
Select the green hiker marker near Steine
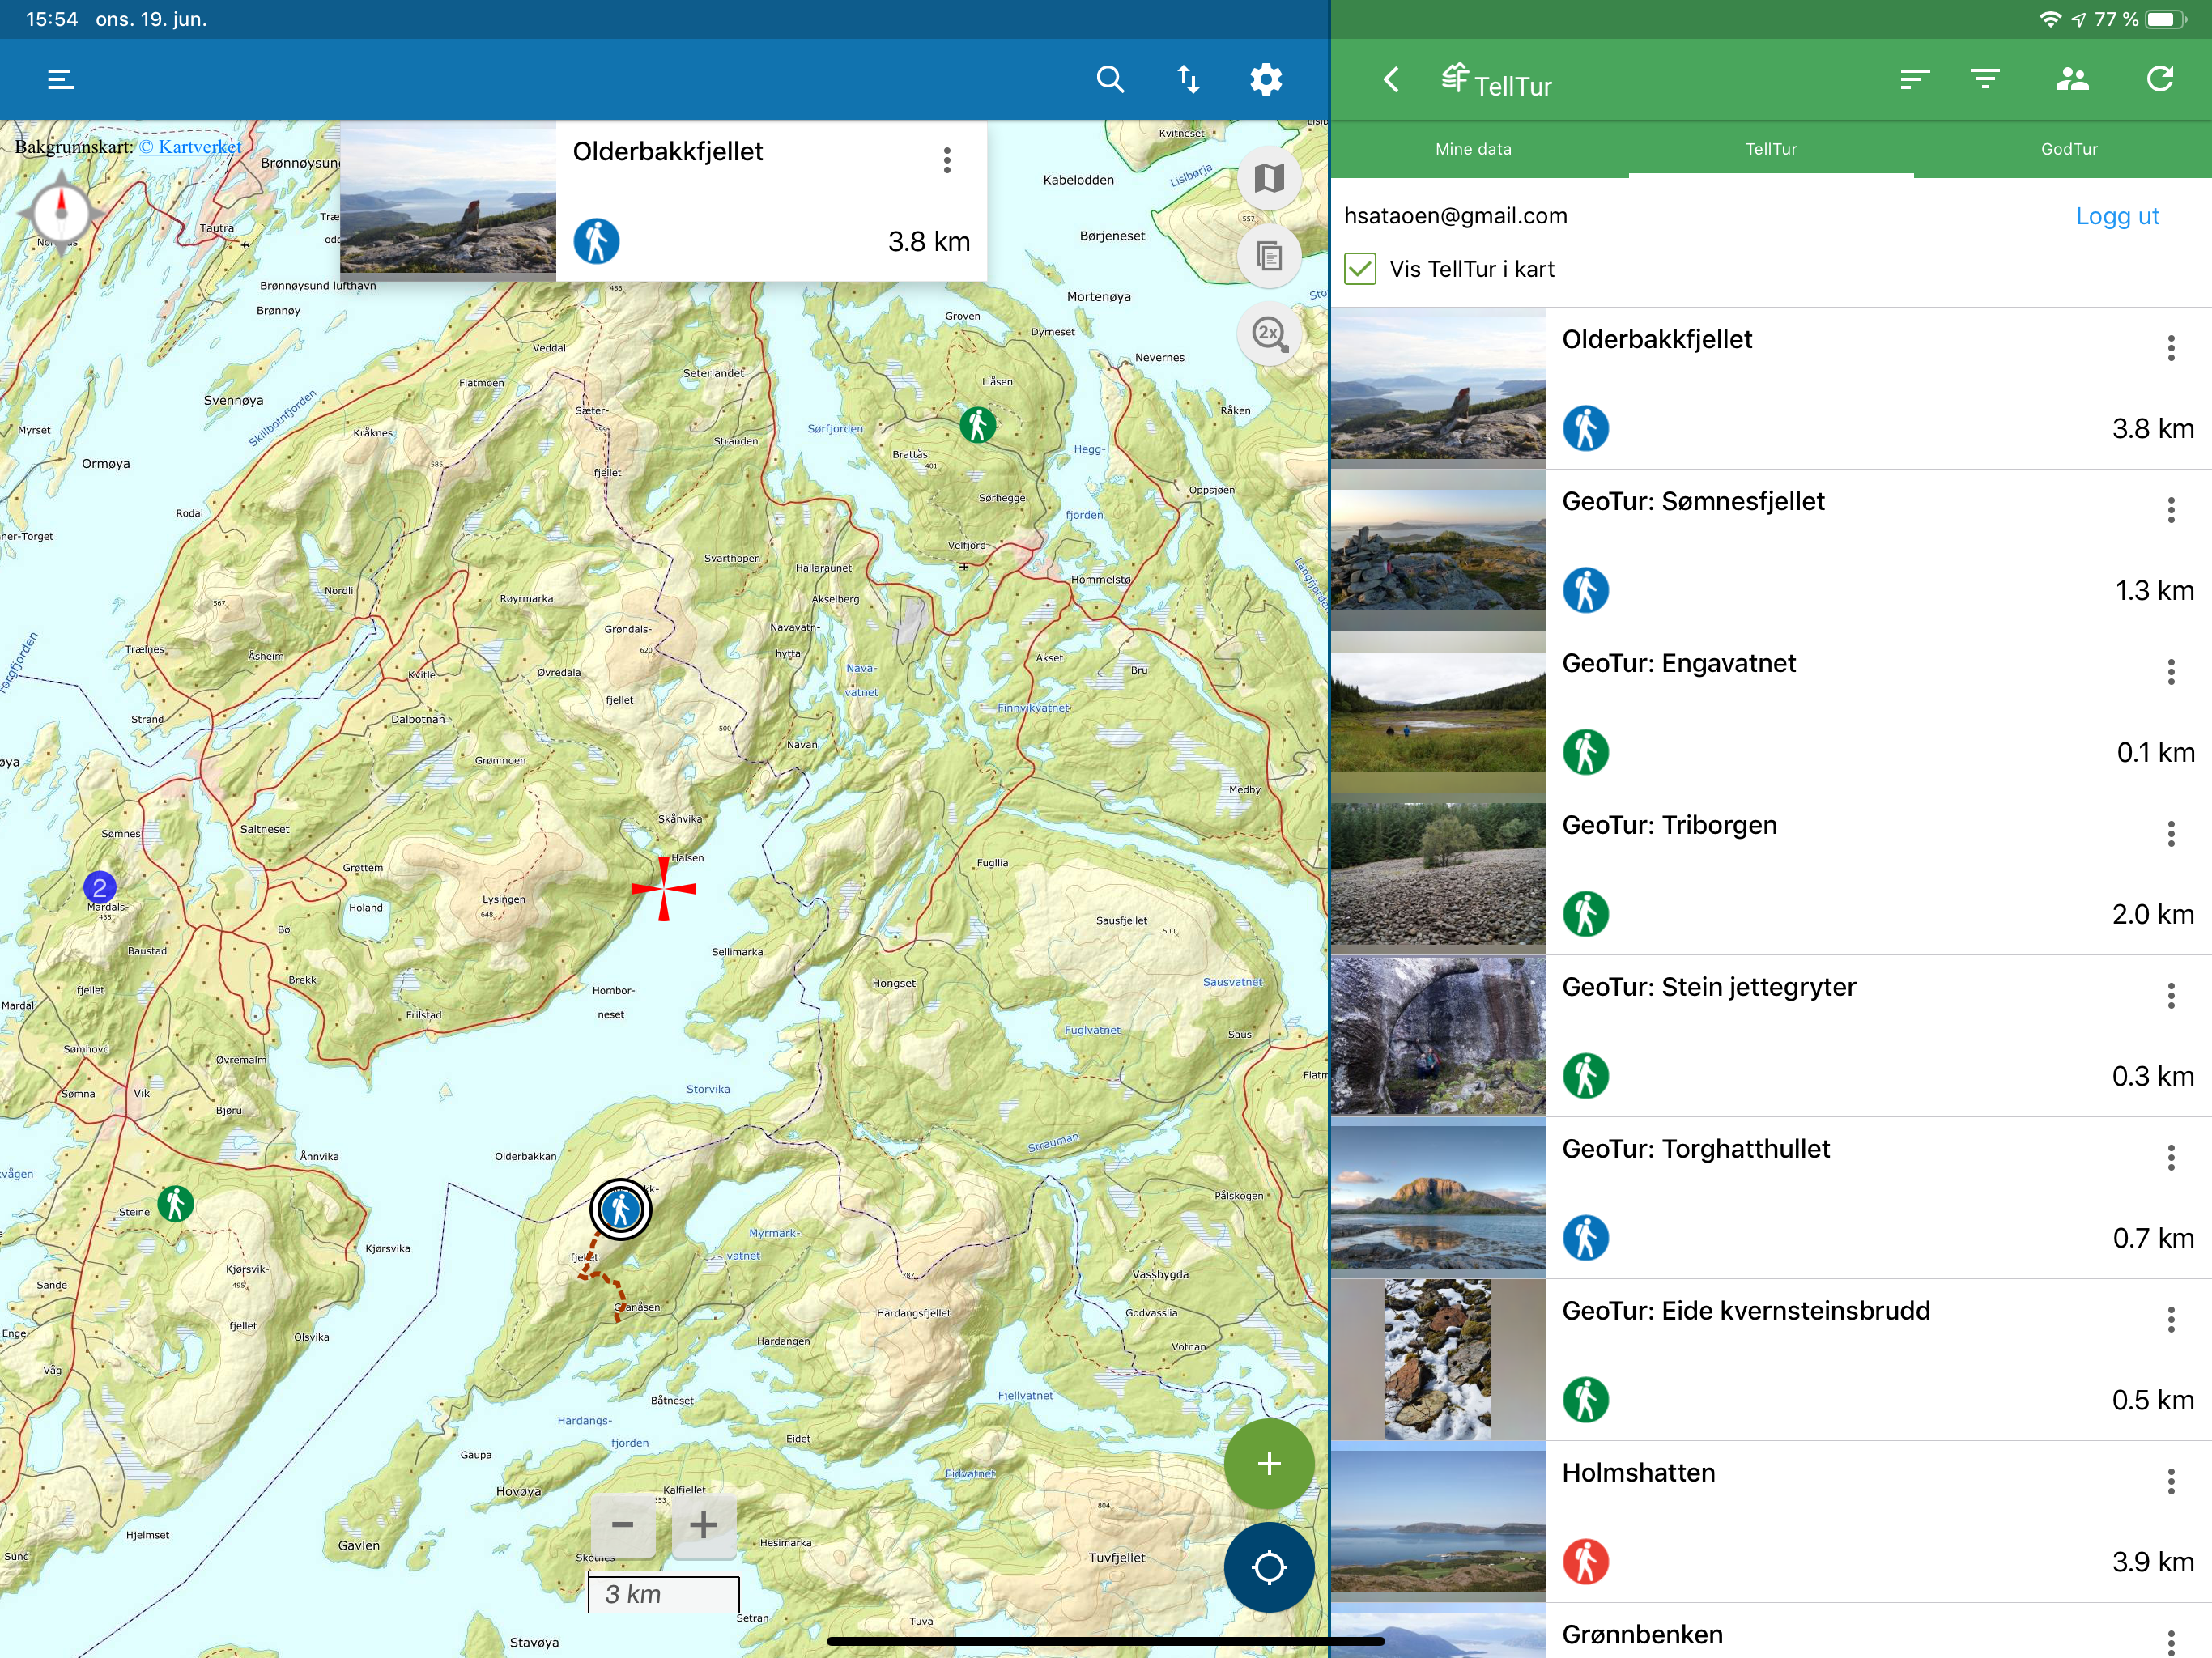tap(176, 1203)
